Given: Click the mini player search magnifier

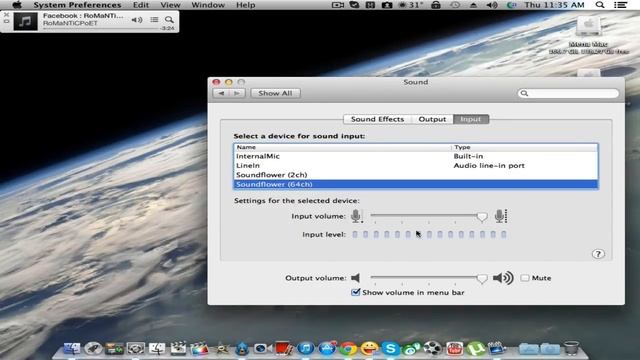Looking at the screenshot, I should [169, 20].
